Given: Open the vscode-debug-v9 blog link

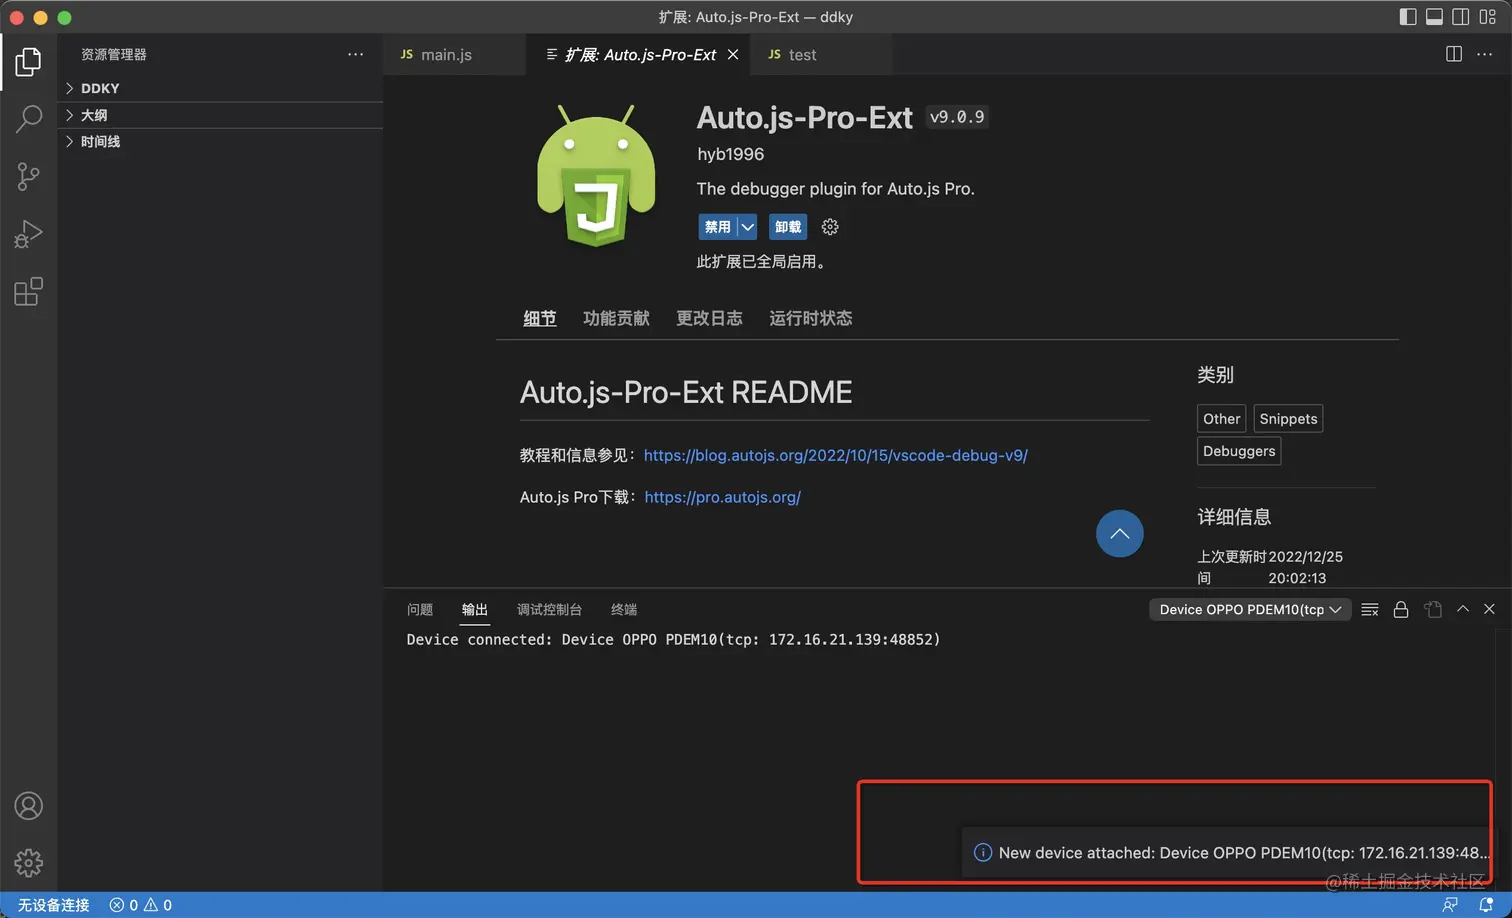Looking at the screenshot, I should tap(836, 455).
